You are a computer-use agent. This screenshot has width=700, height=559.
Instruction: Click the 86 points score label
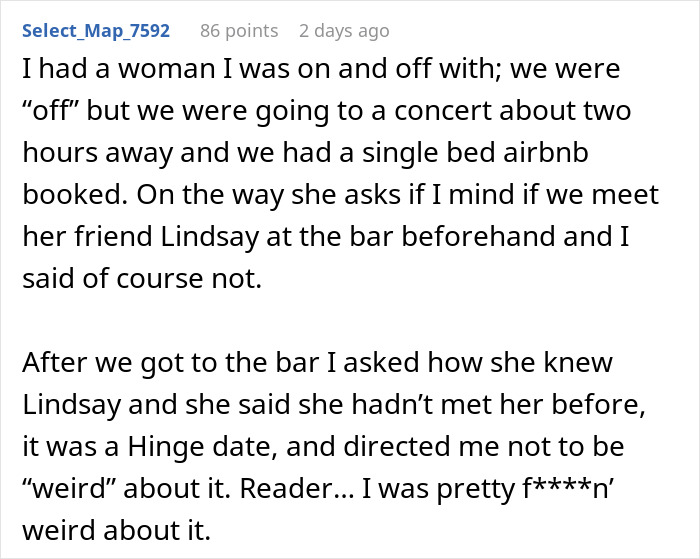(x=239, y=31)
